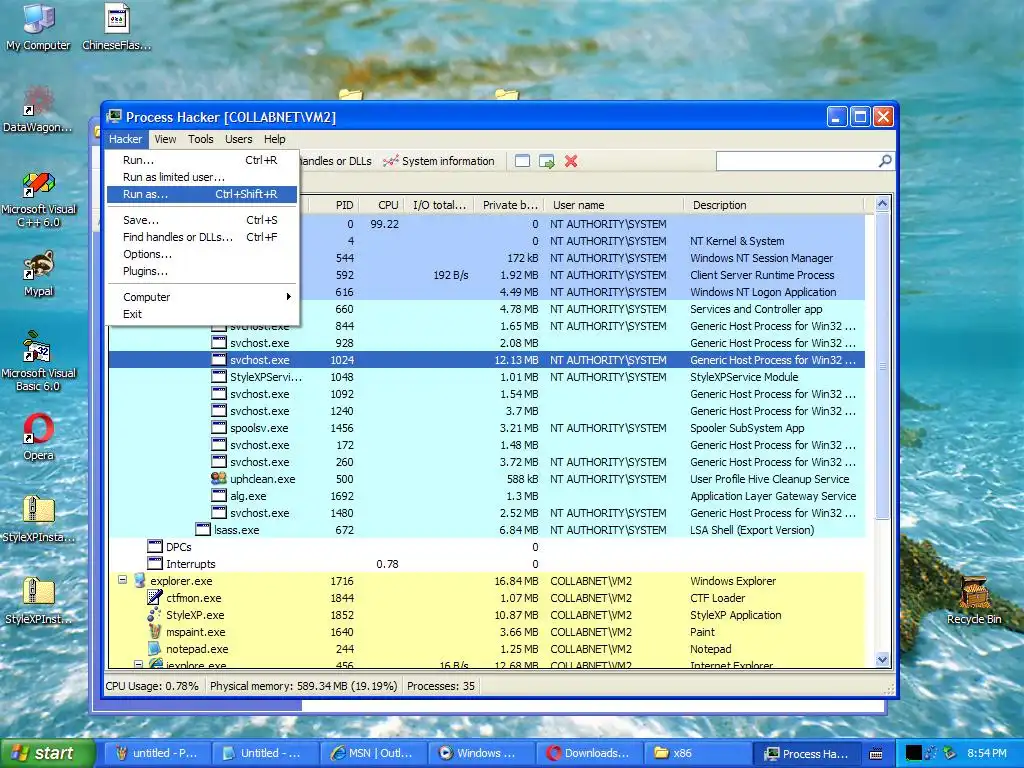Viewport: 1024px width, 768px height.
Task: Open the View menu
Action: click(165, 139)
